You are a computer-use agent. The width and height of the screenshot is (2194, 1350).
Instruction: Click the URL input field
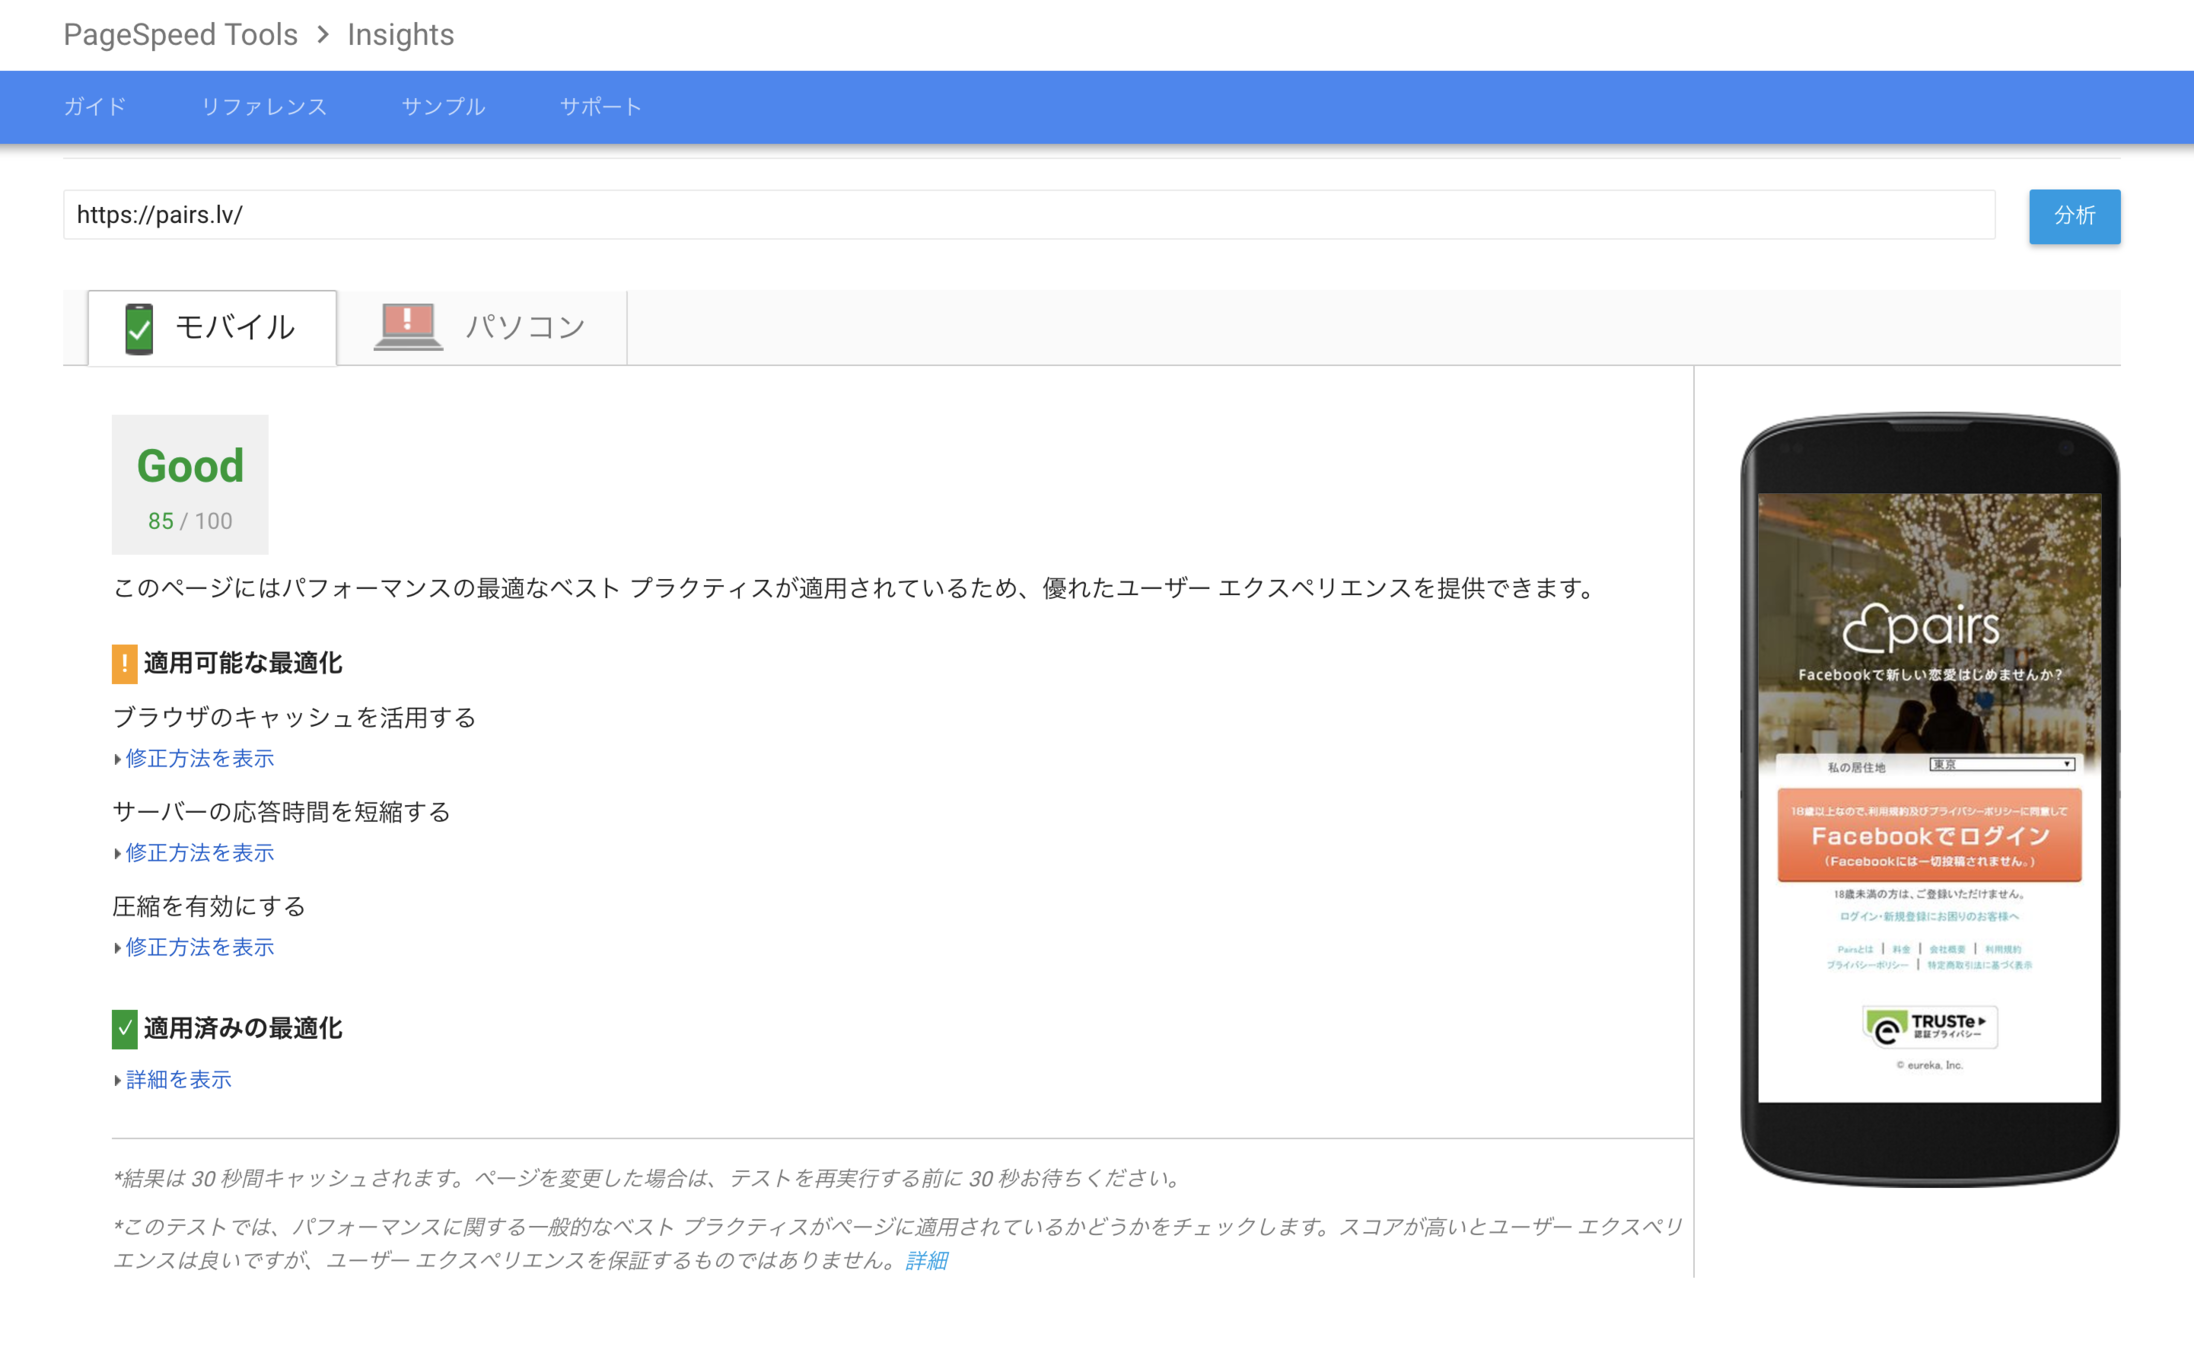point(1028,215)
